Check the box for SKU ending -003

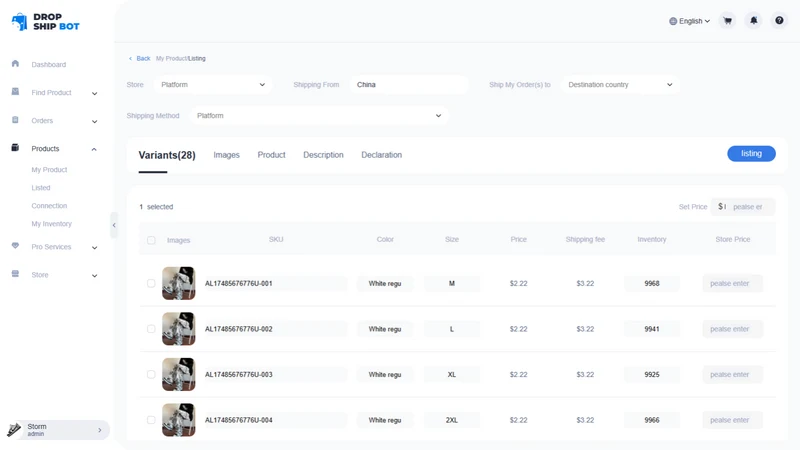tap(151, 374)
